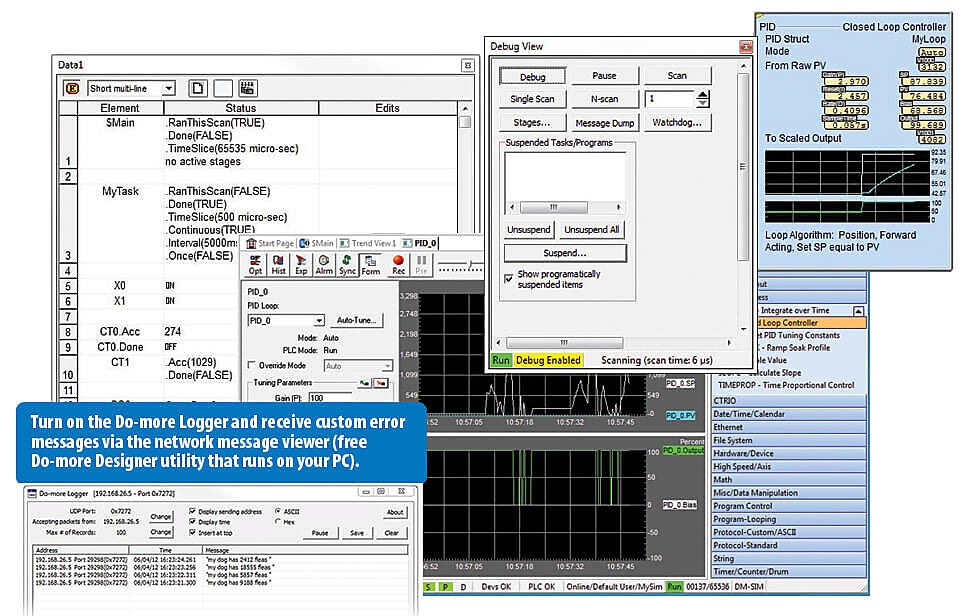Click the Hist toolbar icon
This screenshot has height=616, width=969.
[x=278, y=265]
